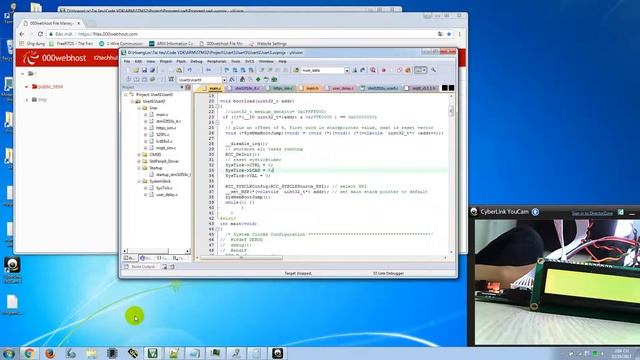The width and height of the screenshot is (640, 360).
Task: Click the Undo arrow in uVision toolbar
Action: click(190, 70)
